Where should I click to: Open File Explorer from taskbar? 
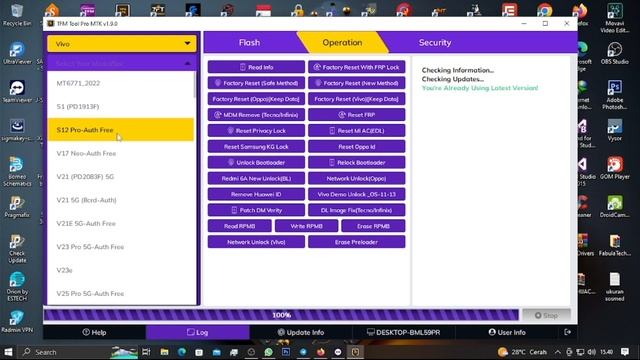(164, 352)
